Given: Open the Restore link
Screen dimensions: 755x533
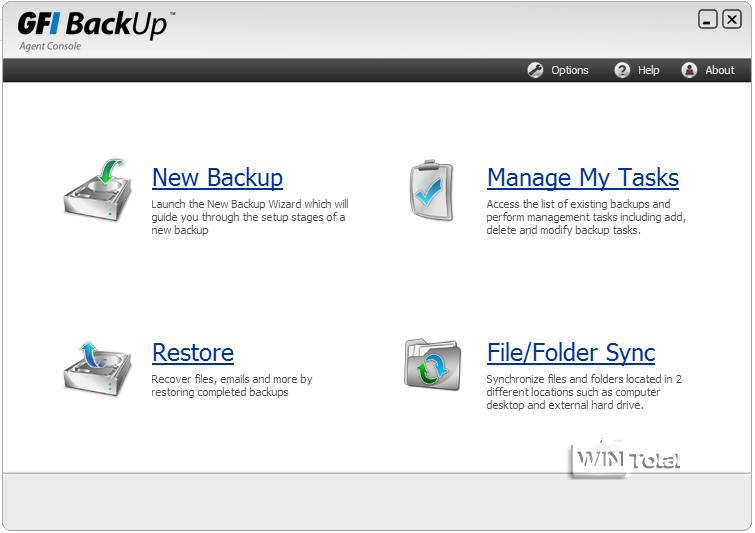Looking at the screenshot, I should (192, 353).
